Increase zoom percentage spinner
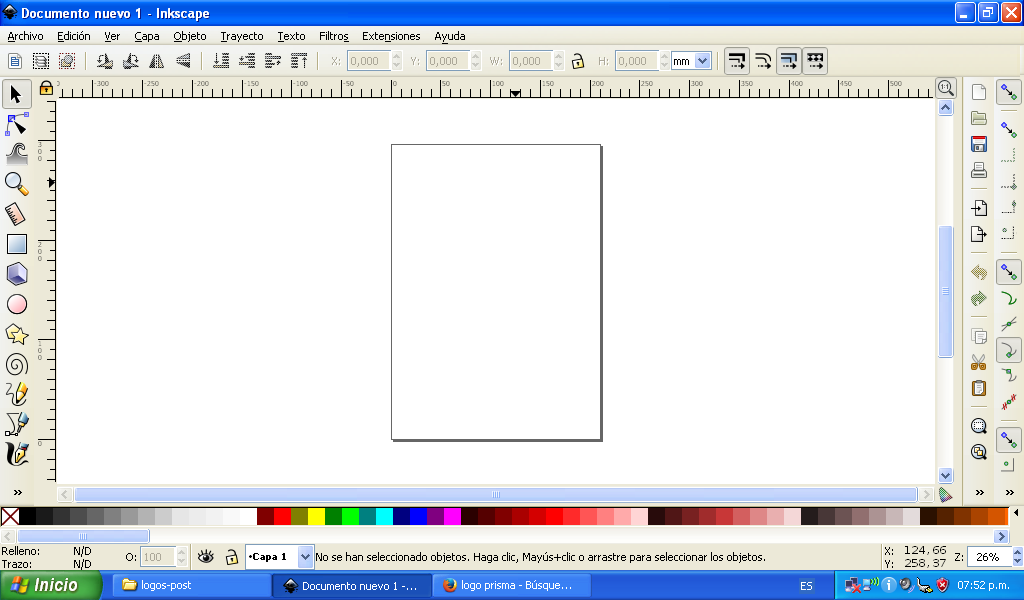The image size is (1024, 600). [x=1017, y=552]
